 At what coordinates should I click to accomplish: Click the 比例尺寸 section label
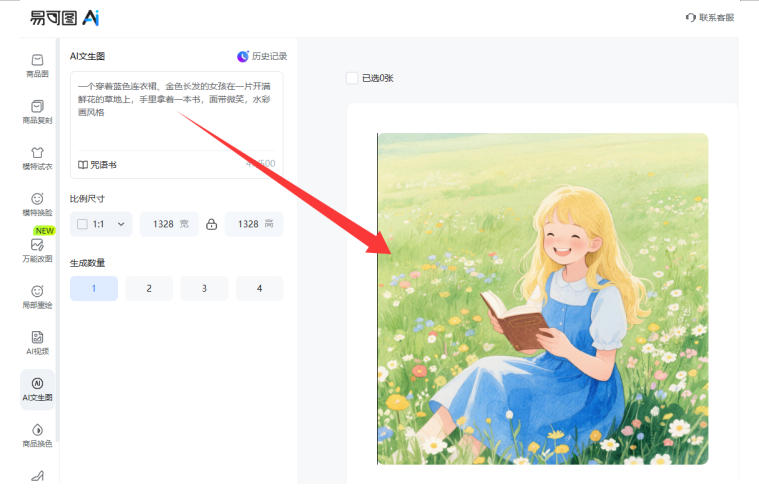[87, 198]
